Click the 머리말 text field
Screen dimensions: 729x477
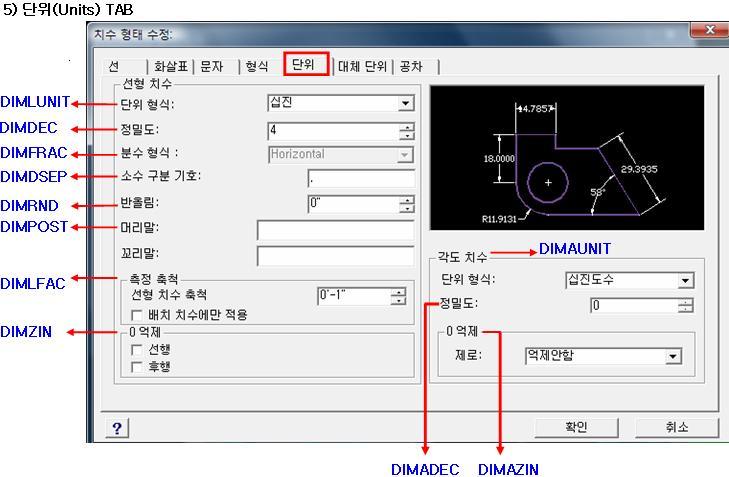(x=335, y=230)
